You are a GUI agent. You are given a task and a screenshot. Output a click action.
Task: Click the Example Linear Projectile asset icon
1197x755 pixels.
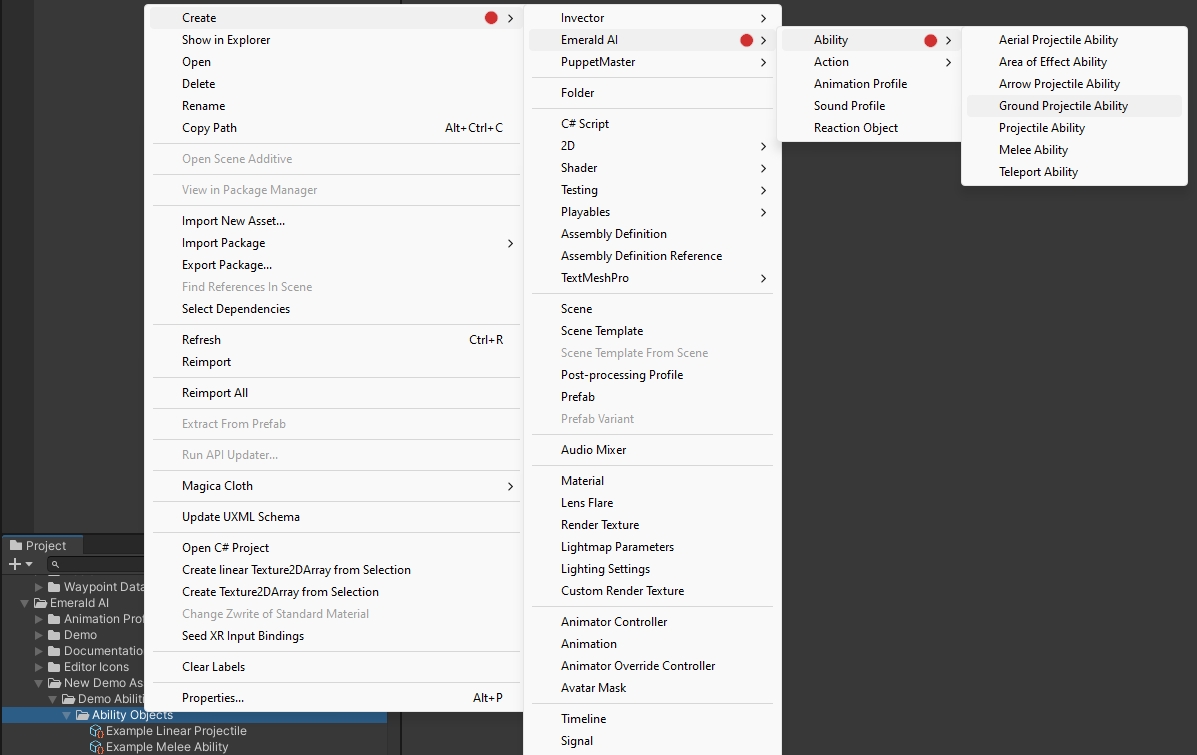tap(97, 731)
